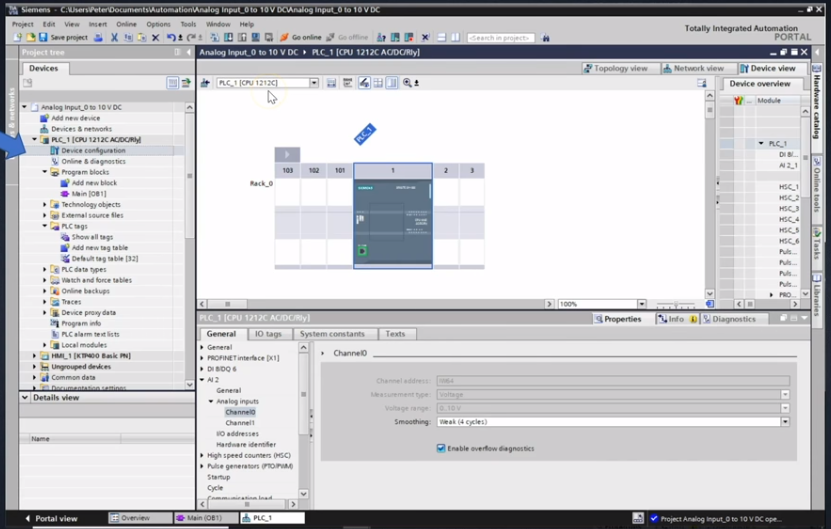Collapse the Program blocks folder
Image resolution: width=831 pixels, height=529 pixels.
[x=45, y=172]
